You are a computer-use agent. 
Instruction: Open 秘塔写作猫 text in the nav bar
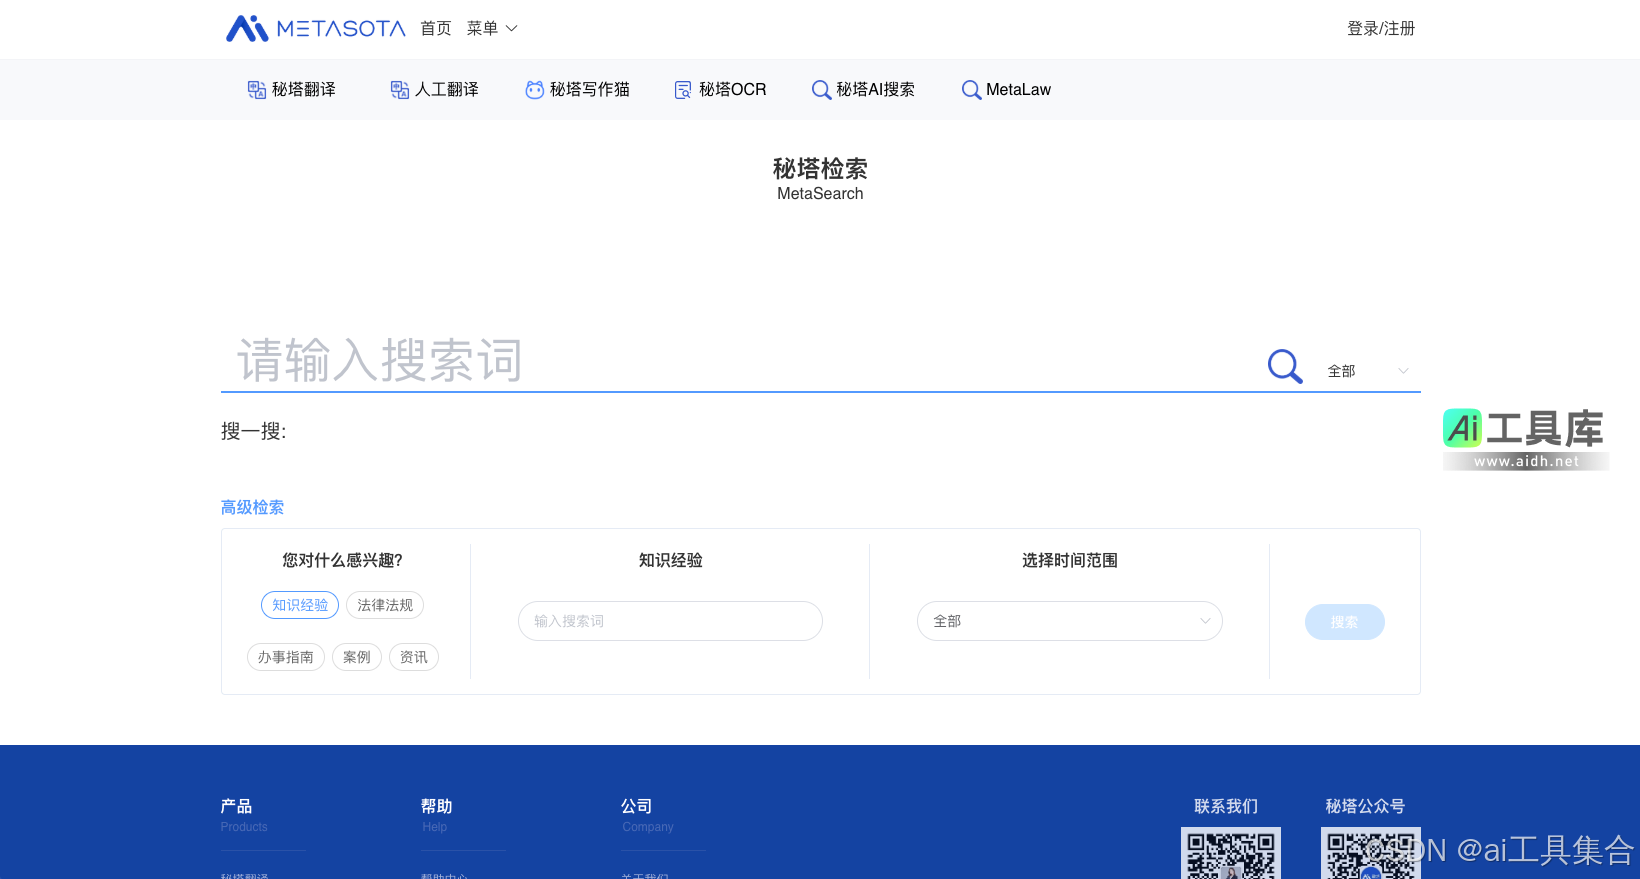coord(590,90)
